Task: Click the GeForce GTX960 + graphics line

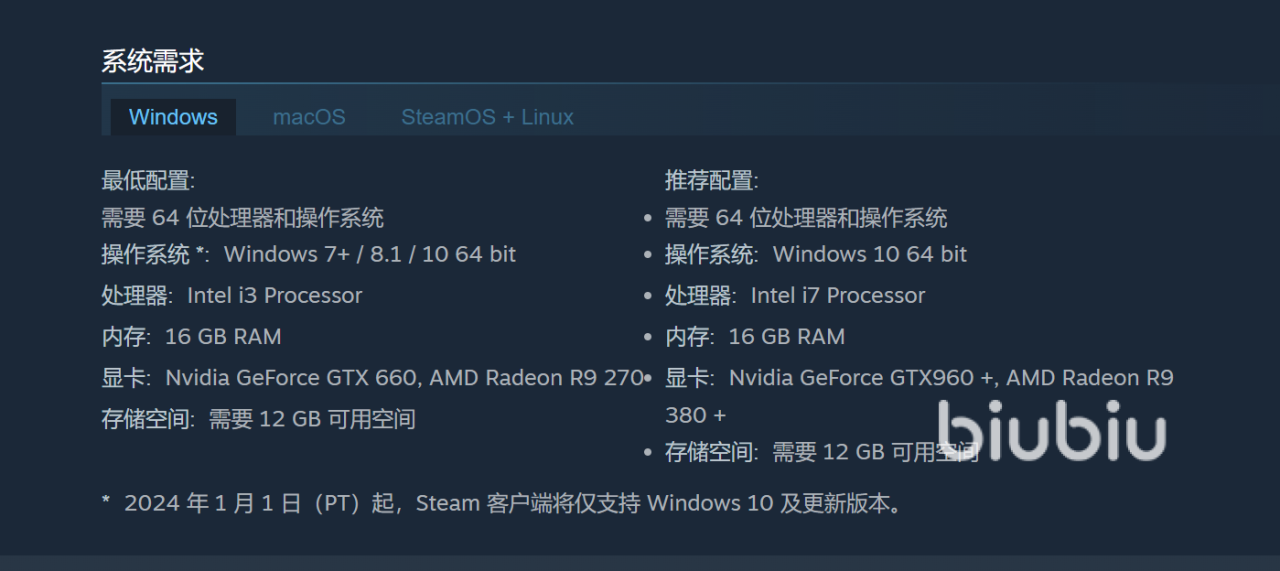Action: [919, 396]
